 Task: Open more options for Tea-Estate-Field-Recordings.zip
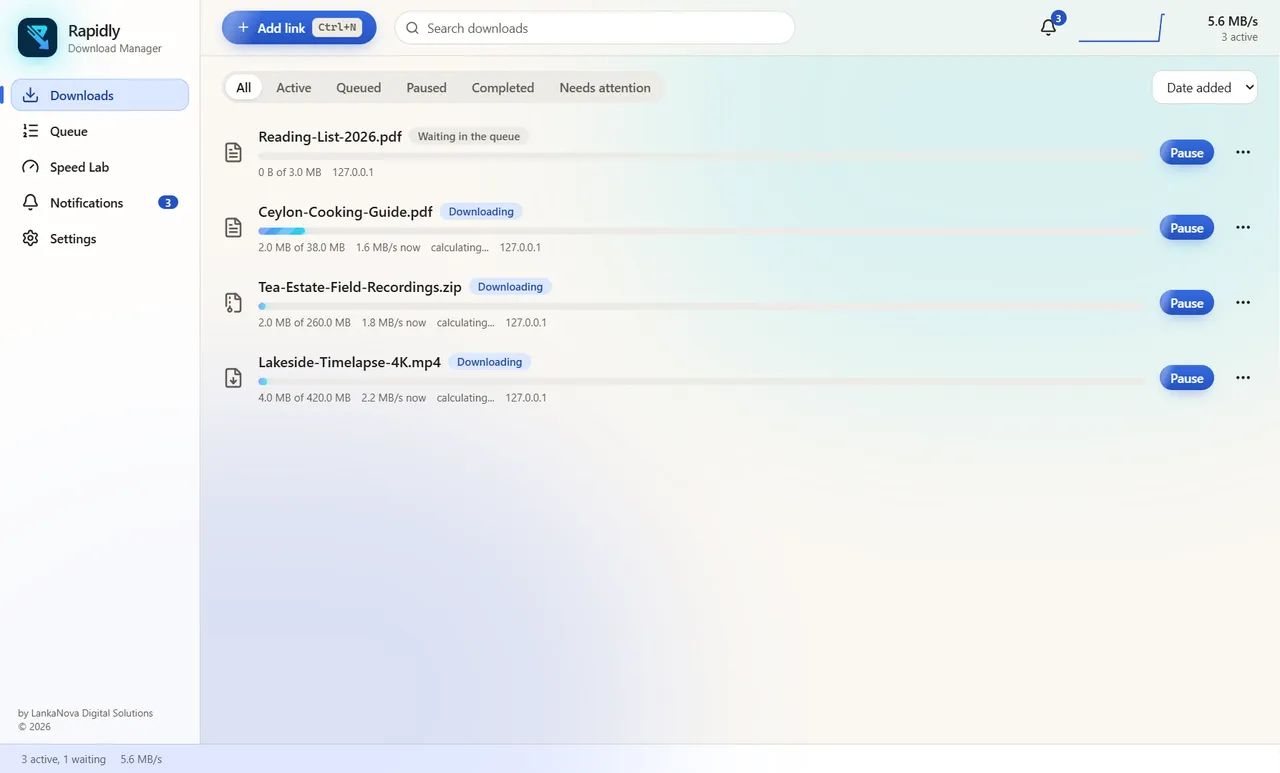pyautogui.click(x=1243, y=302)
